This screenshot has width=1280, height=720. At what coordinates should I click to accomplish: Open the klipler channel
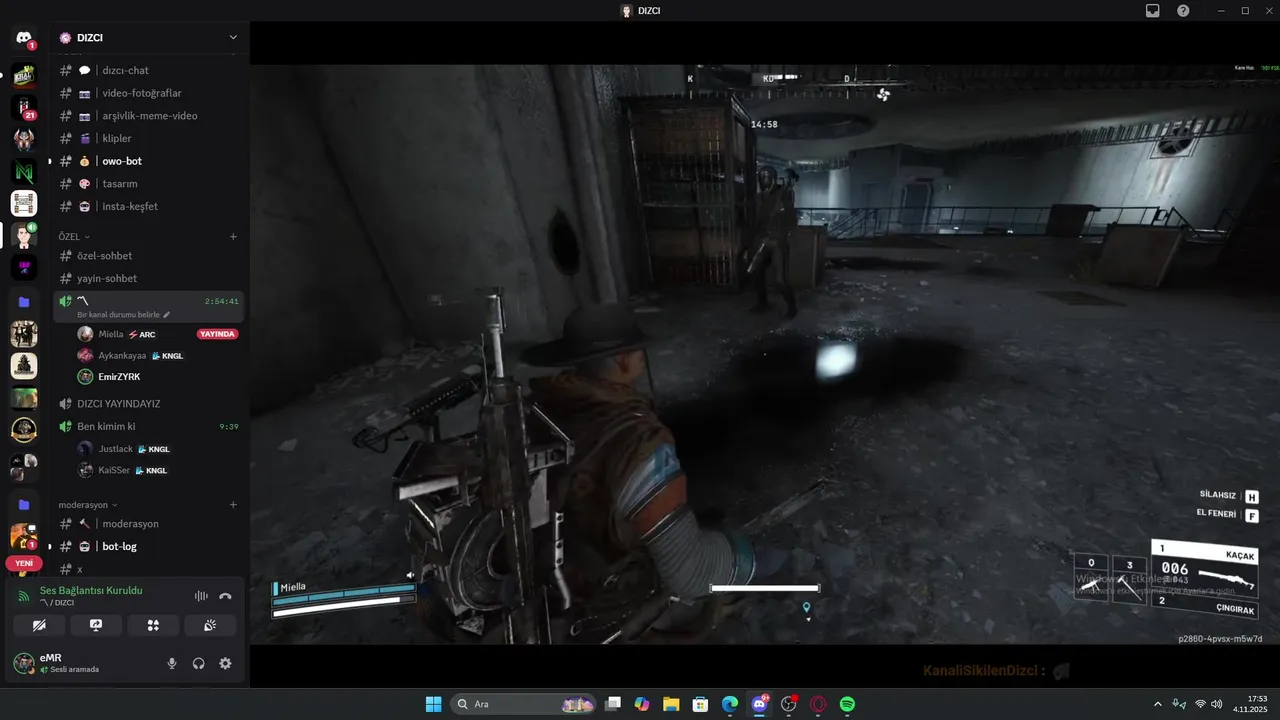pos(148,138)
